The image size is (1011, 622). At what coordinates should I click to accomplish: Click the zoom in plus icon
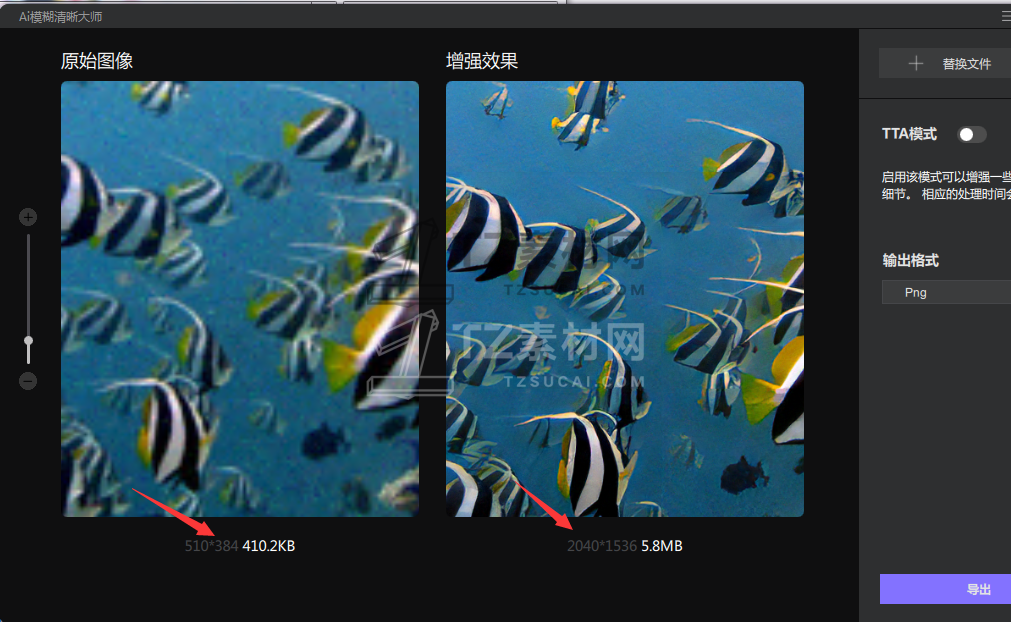coord(28,217)
